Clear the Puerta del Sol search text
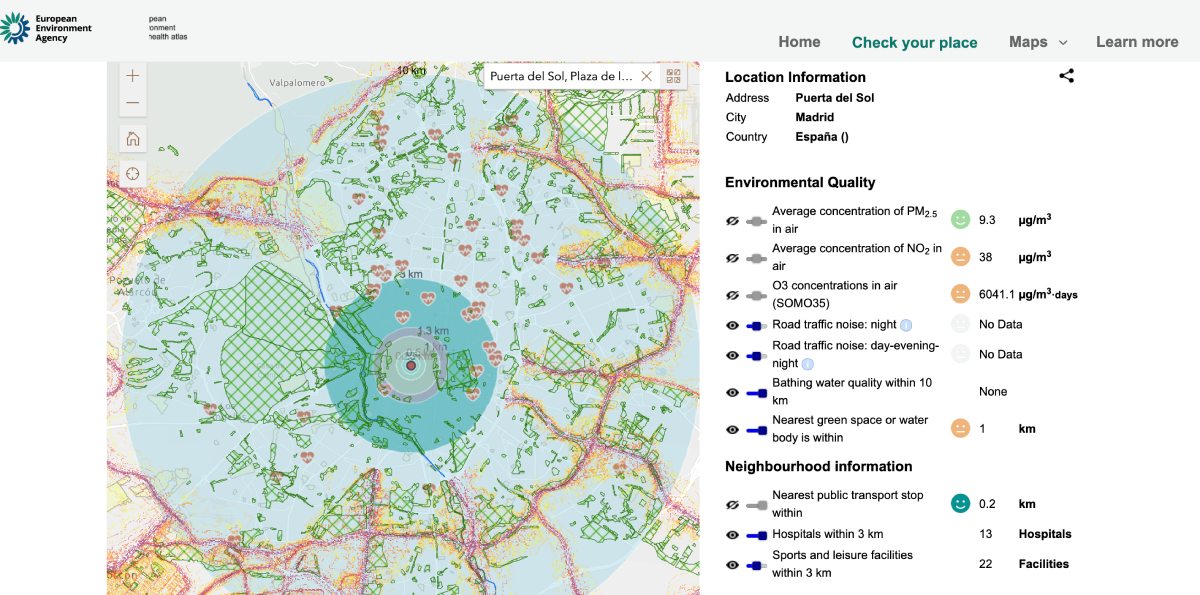Screen dimensions: 1200x595 coord(646,76)
